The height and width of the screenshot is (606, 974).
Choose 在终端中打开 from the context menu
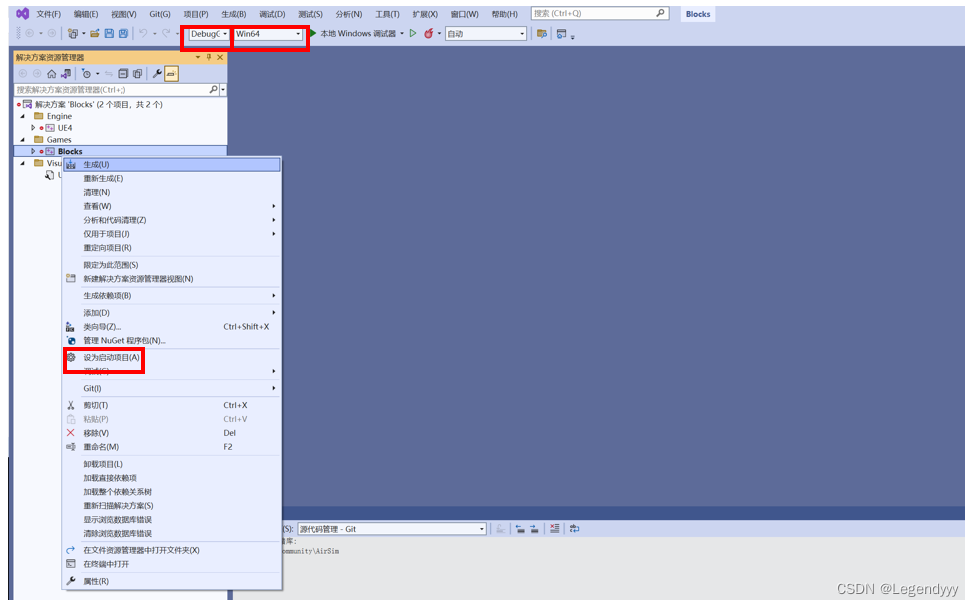(172, 564)
